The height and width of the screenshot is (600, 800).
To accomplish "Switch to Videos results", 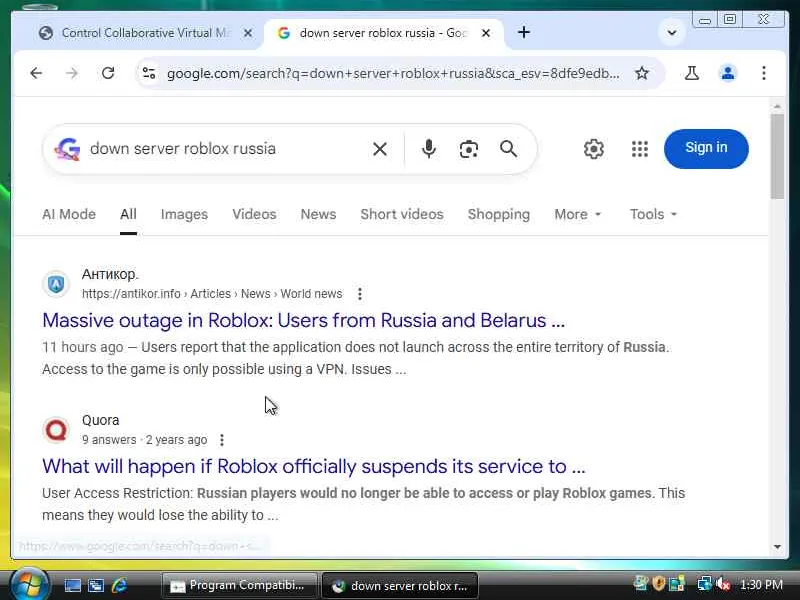I will pos(254,214).
